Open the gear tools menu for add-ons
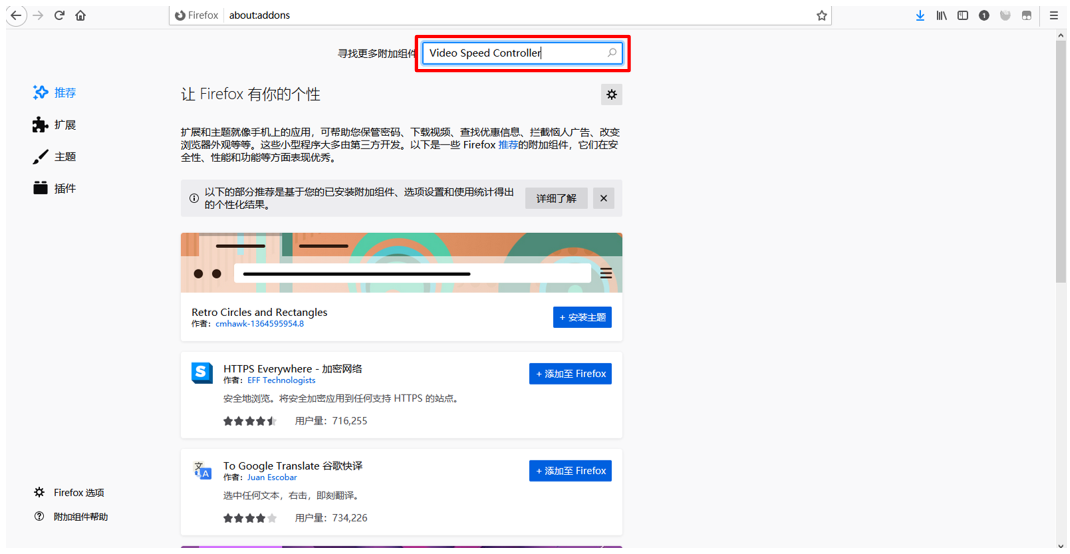 (611, 95)
